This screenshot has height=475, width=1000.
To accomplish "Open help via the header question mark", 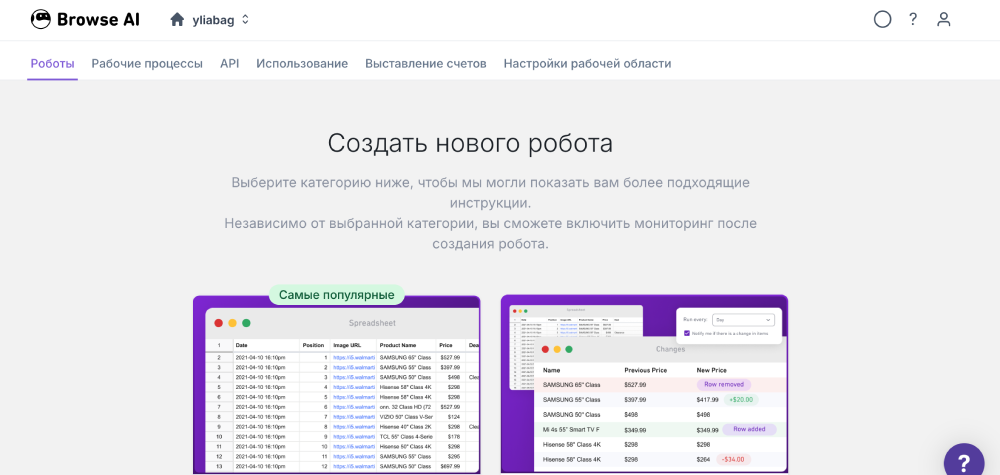I will pyautogui.click(x=913, y=20).
